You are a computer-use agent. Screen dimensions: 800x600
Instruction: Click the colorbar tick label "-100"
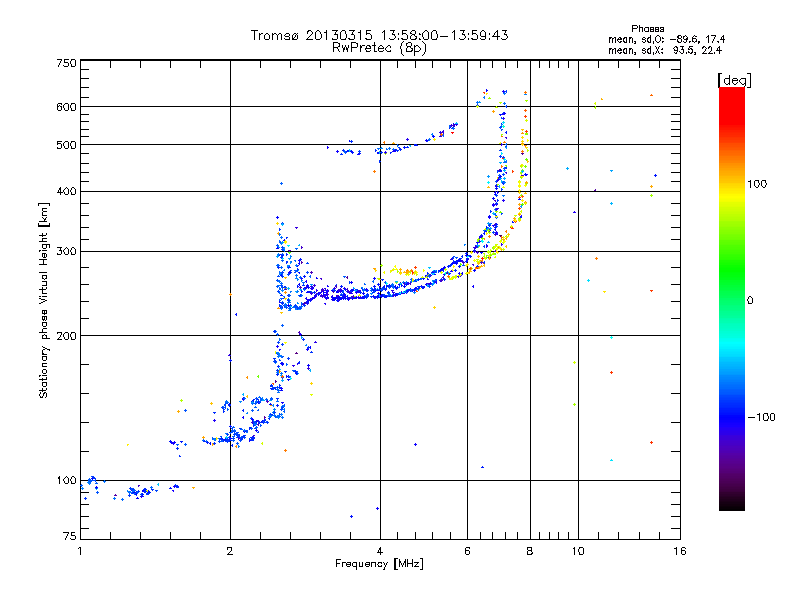[x=761, y=417]
